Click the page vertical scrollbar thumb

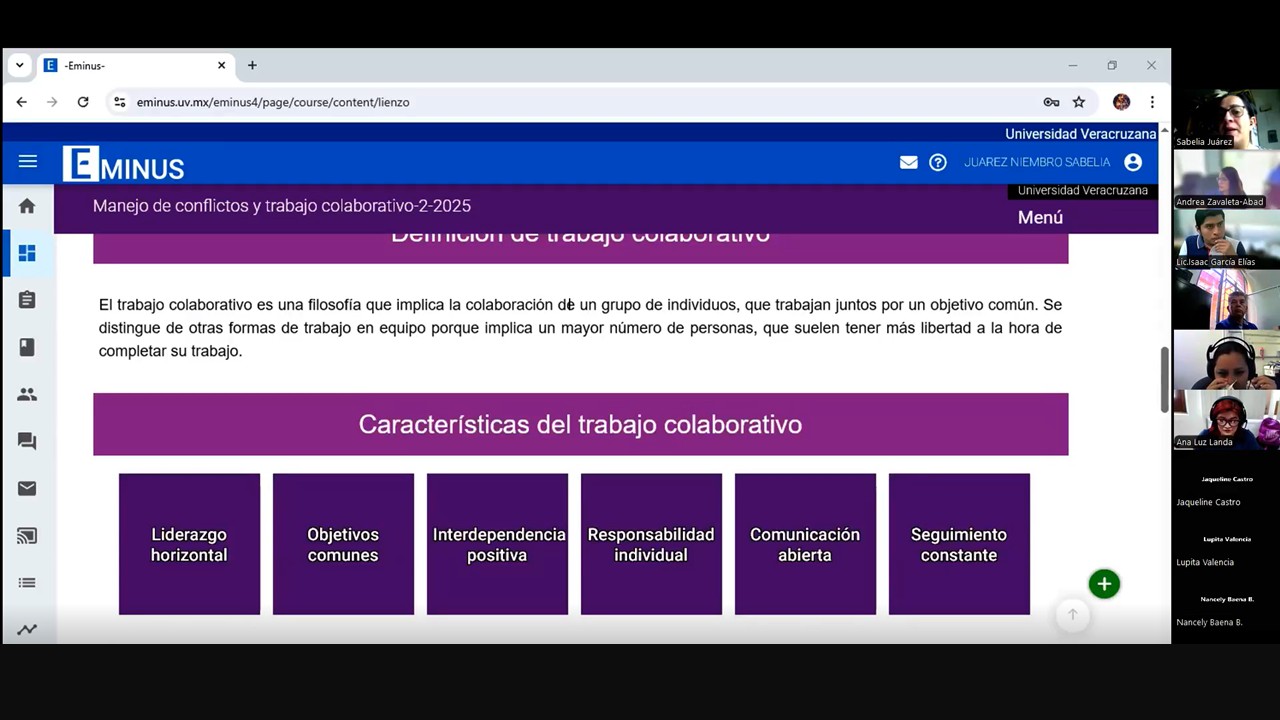pos(1164,379)
